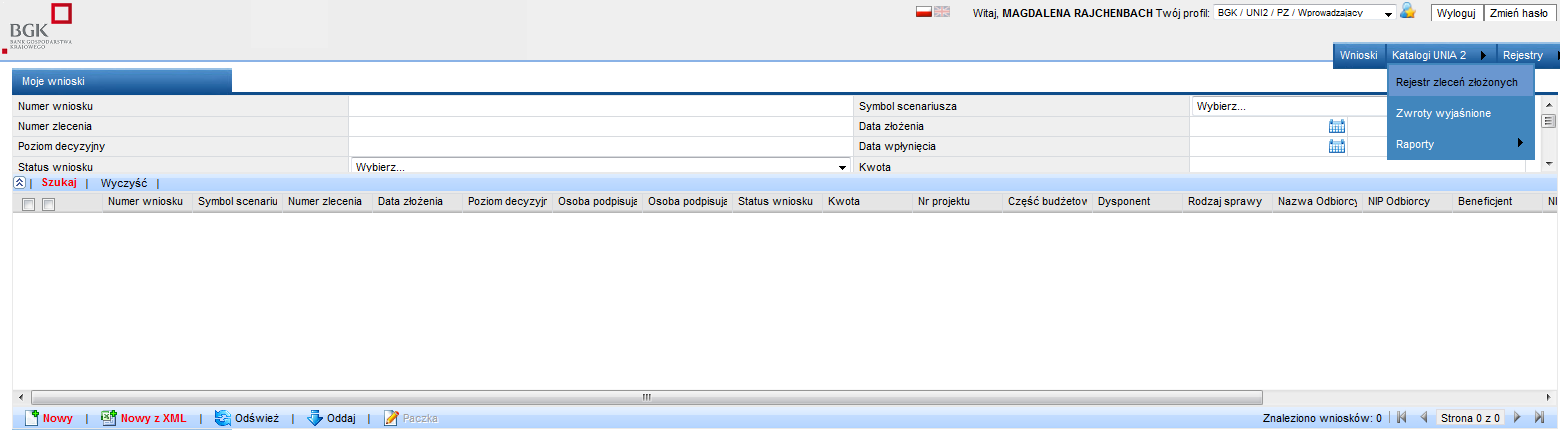The width and height of the screenshot is (1560, 430).
Task: Tick the second header checkbox in table
Action: (48, 204)
